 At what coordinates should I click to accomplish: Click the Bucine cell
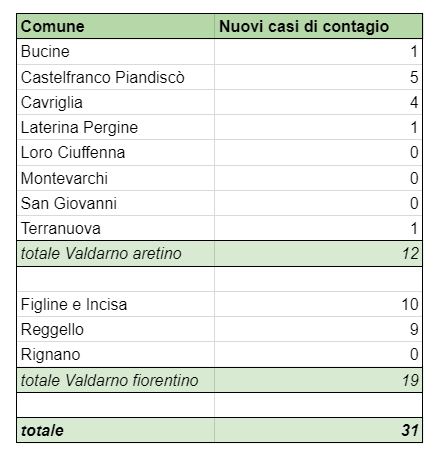coord(115,52)
